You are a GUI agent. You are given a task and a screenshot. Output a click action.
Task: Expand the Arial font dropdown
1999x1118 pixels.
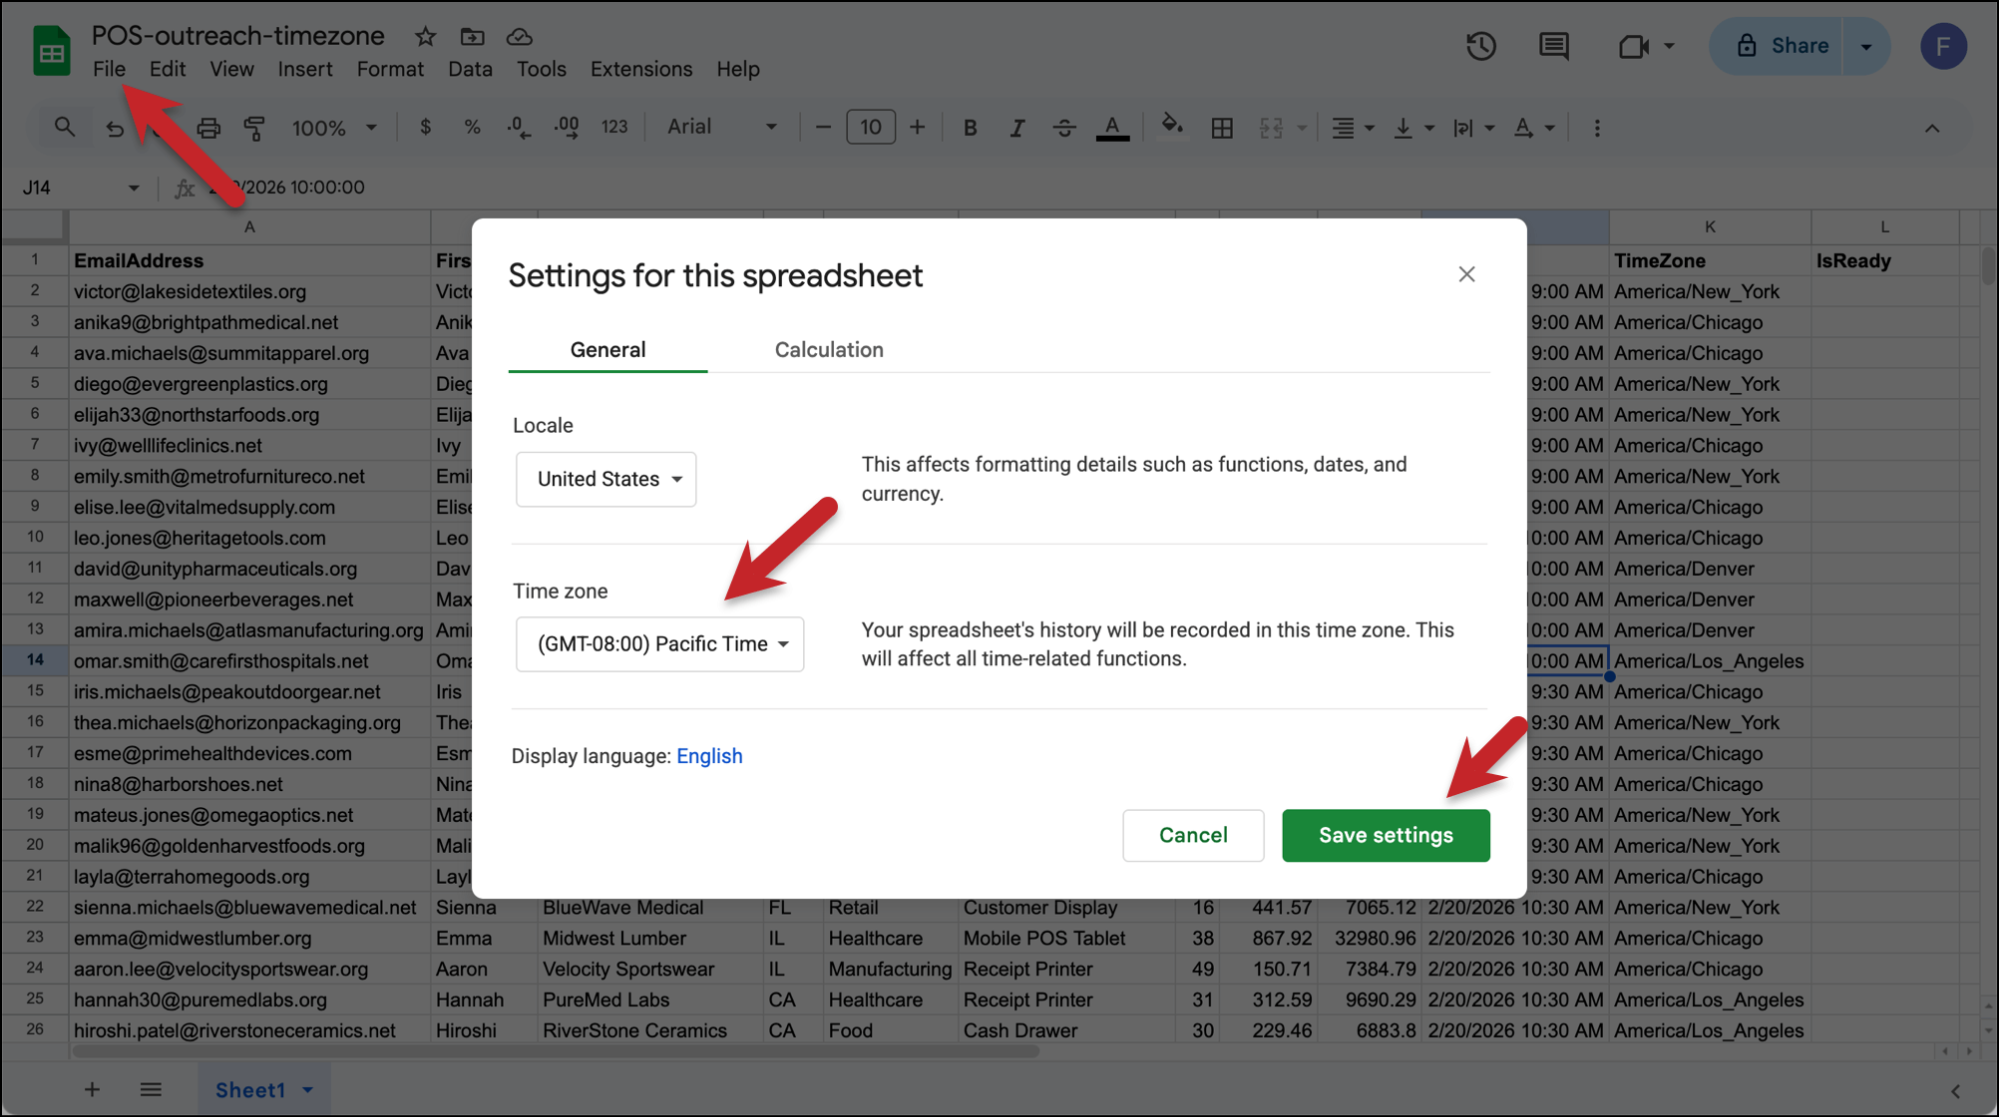coord(721,127)
